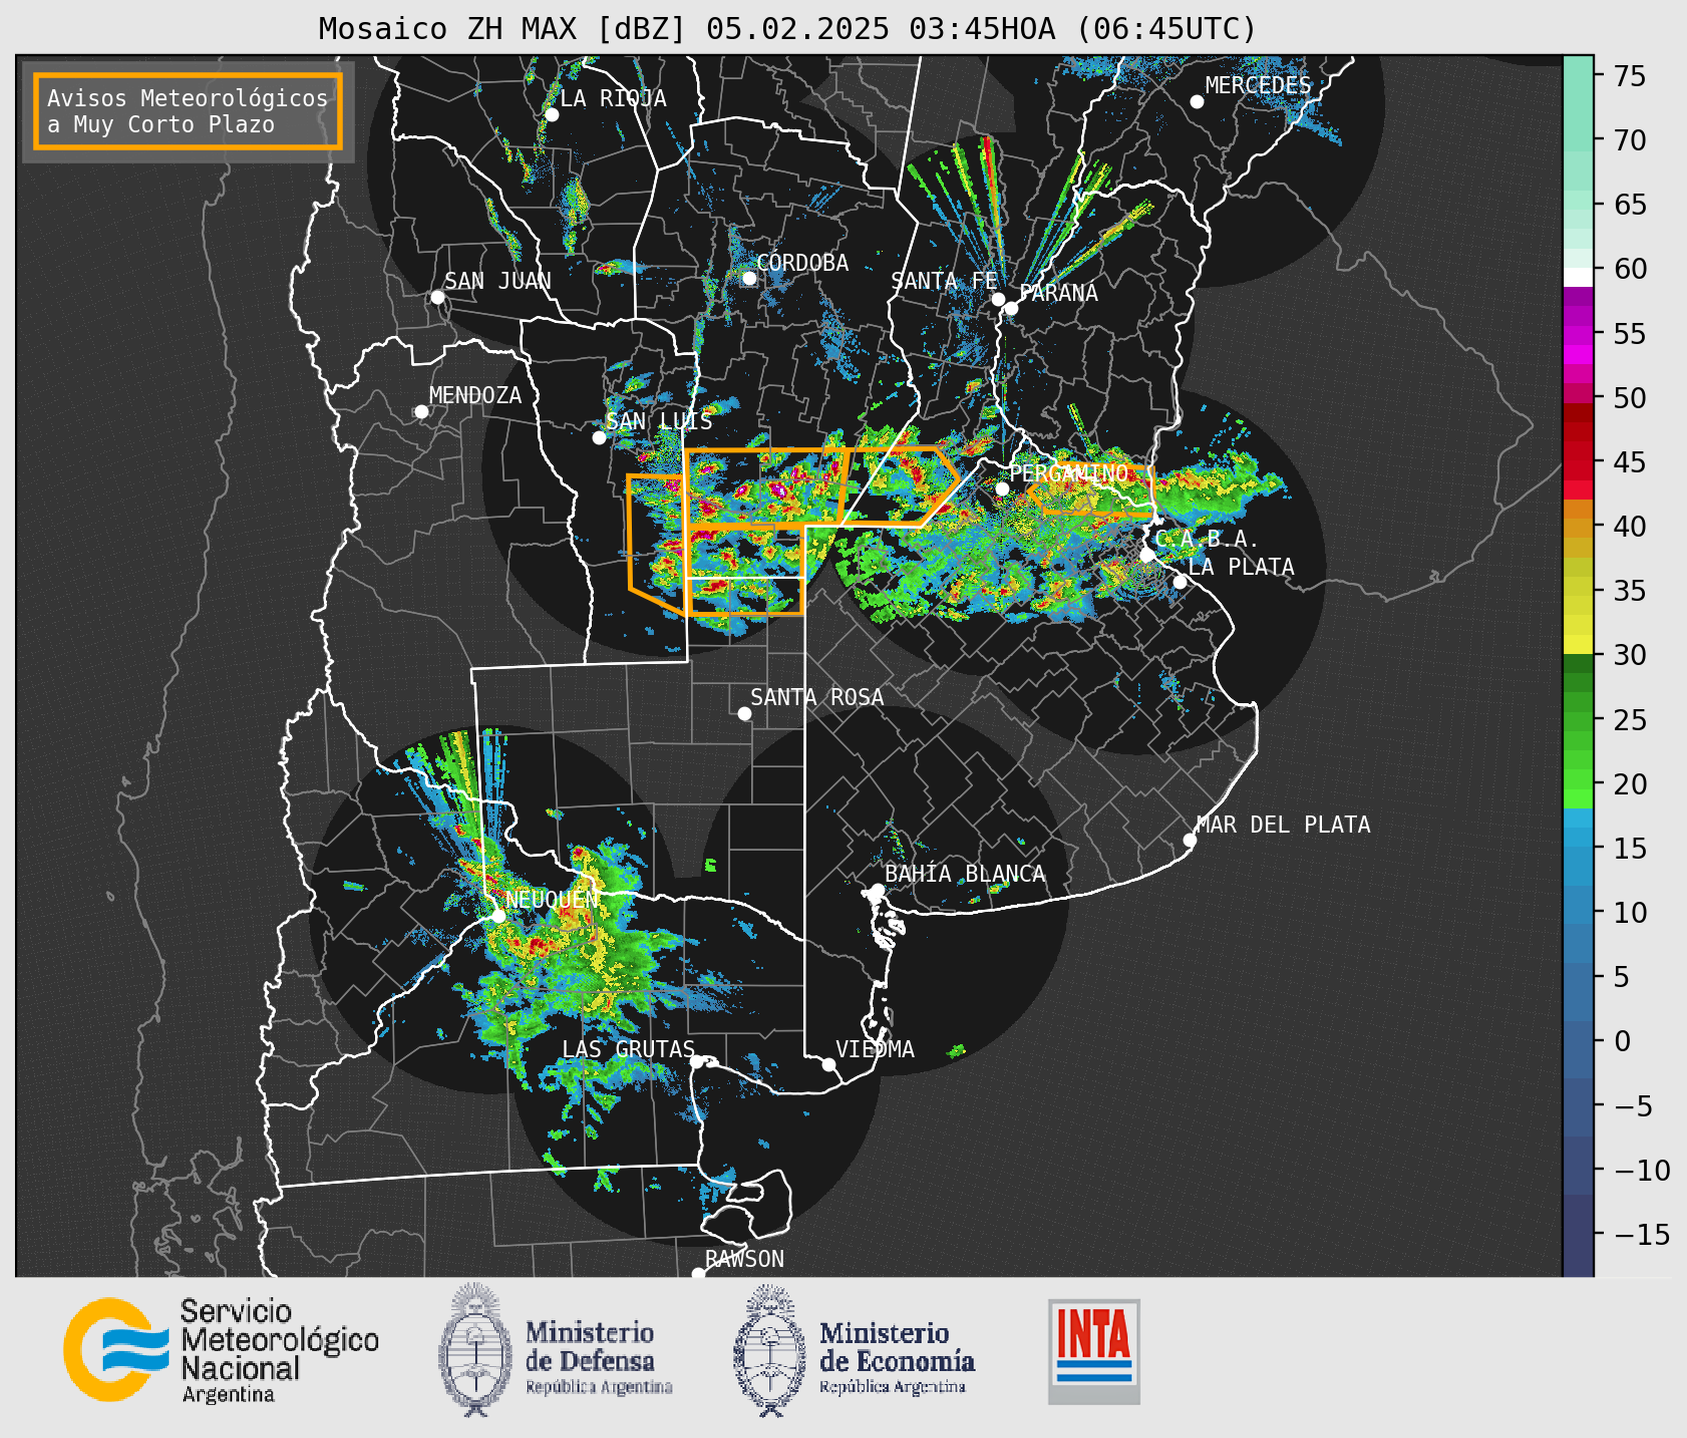Pick the magenta 55 dBZ colorbar band
Screen dimensions: 1687x1438
[1578, 333]
